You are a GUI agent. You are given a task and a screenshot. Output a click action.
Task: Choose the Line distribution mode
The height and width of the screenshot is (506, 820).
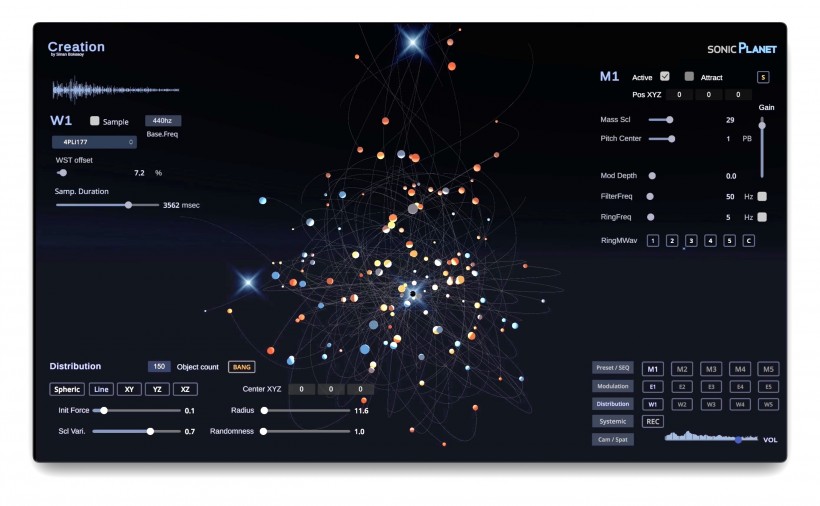[x=101, y=389]
